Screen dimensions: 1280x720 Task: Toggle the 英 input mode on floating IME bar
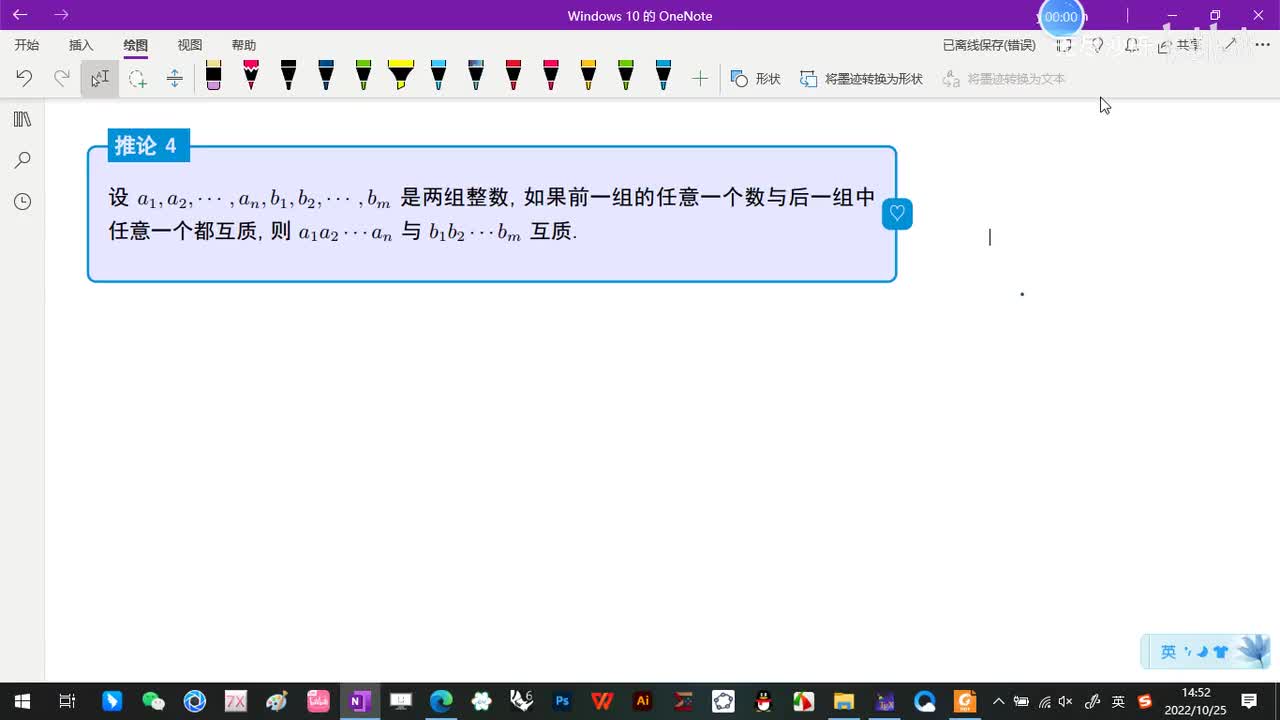pyautogui.click(x=1168, y=652)
